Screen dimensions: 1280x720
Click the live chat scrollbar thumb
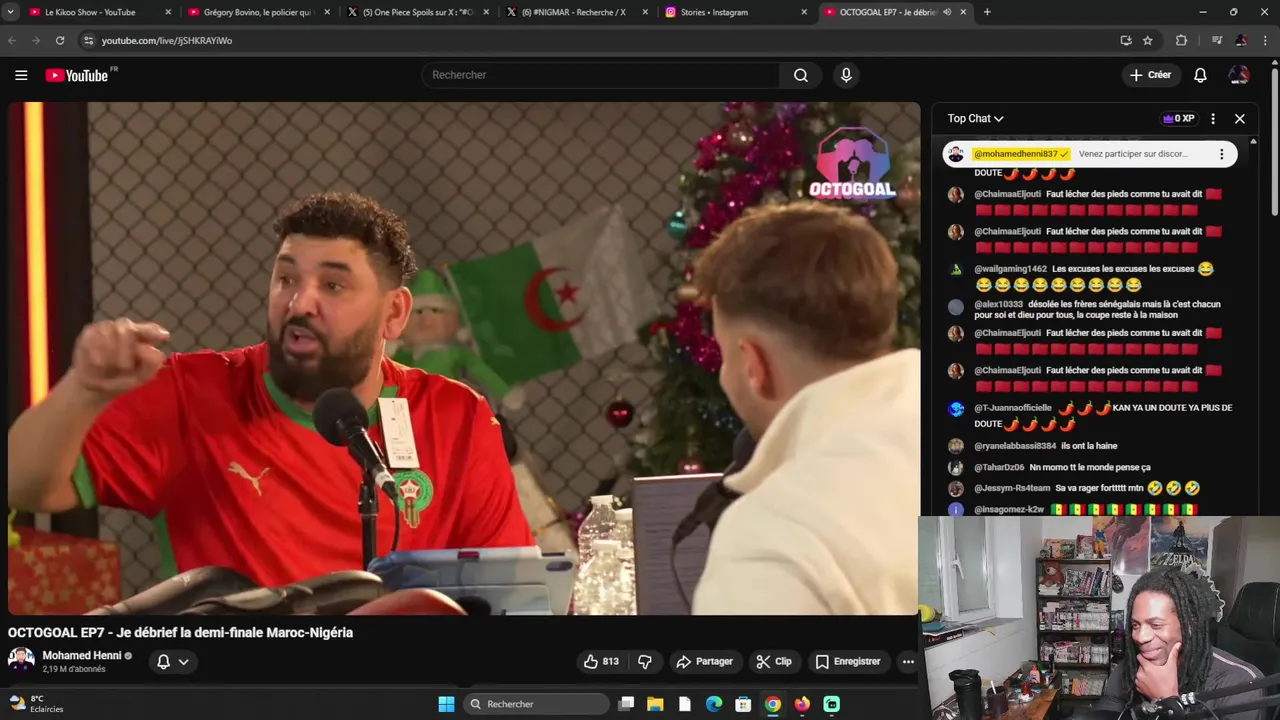click(x=1274, y=140)
